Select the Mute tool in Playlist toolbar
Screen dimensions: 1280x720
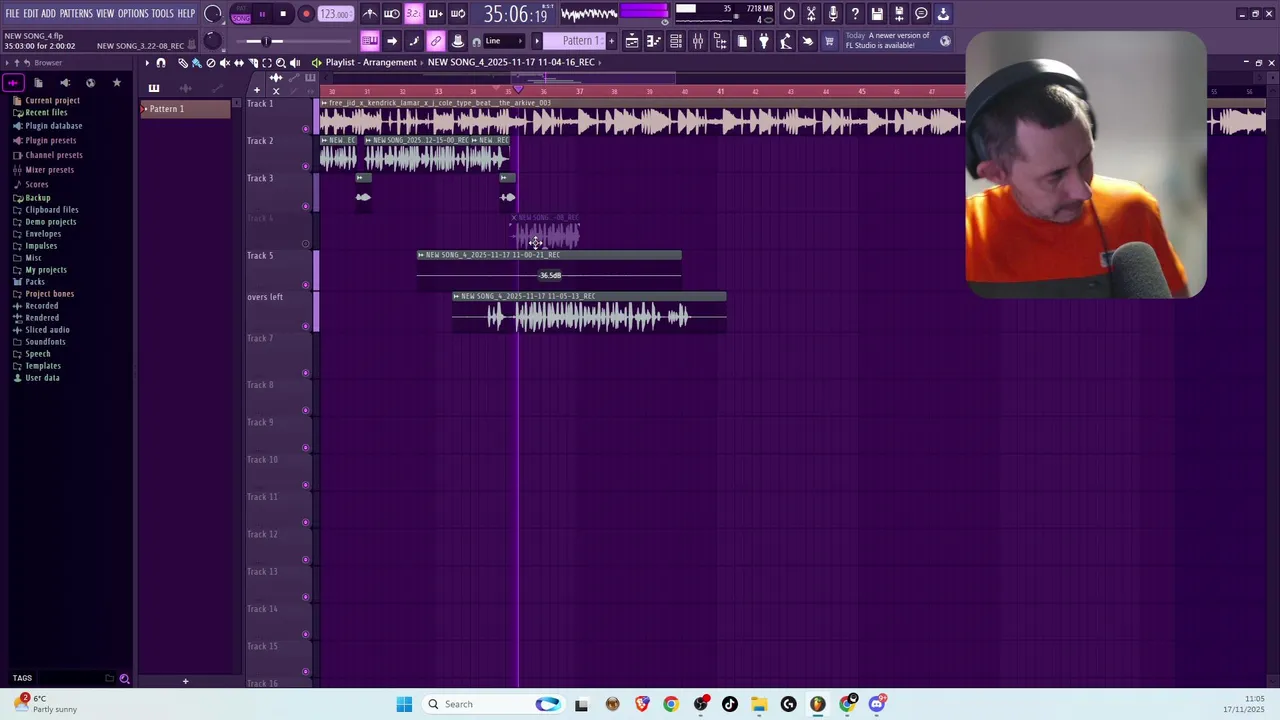(224, 63)
